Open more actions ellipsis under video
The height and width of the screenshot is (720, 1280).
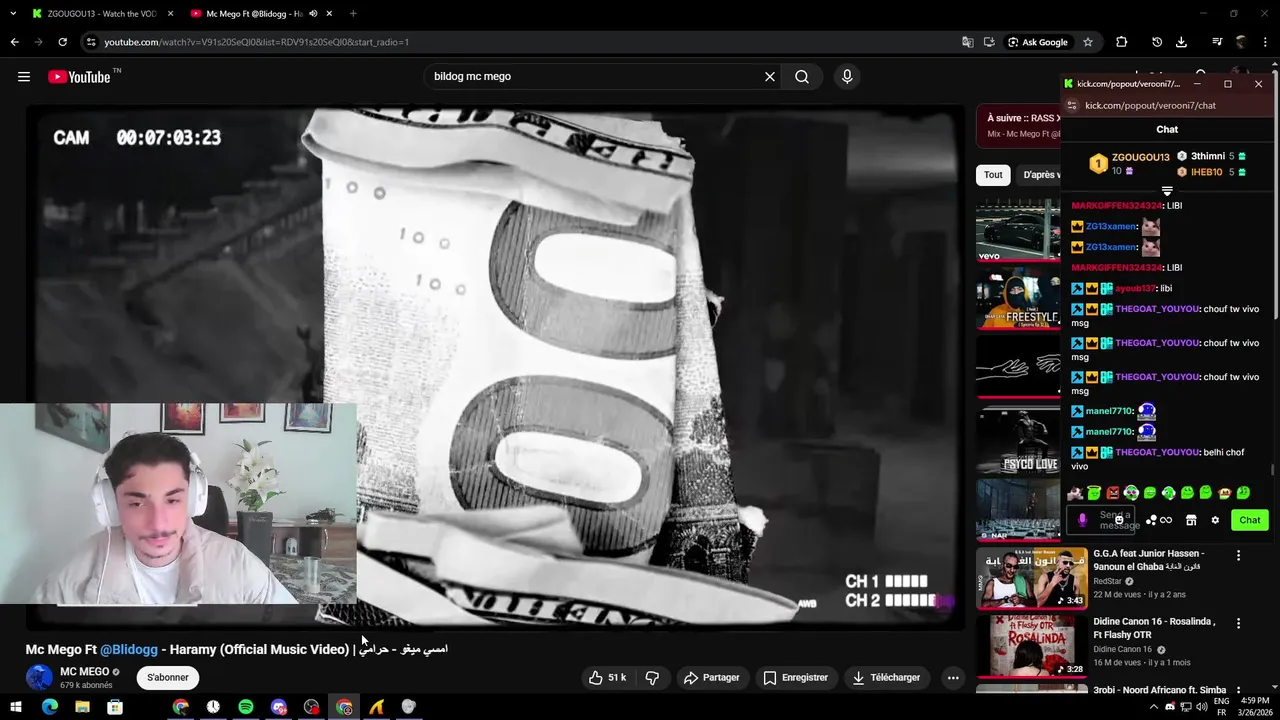tap(953, 677)
